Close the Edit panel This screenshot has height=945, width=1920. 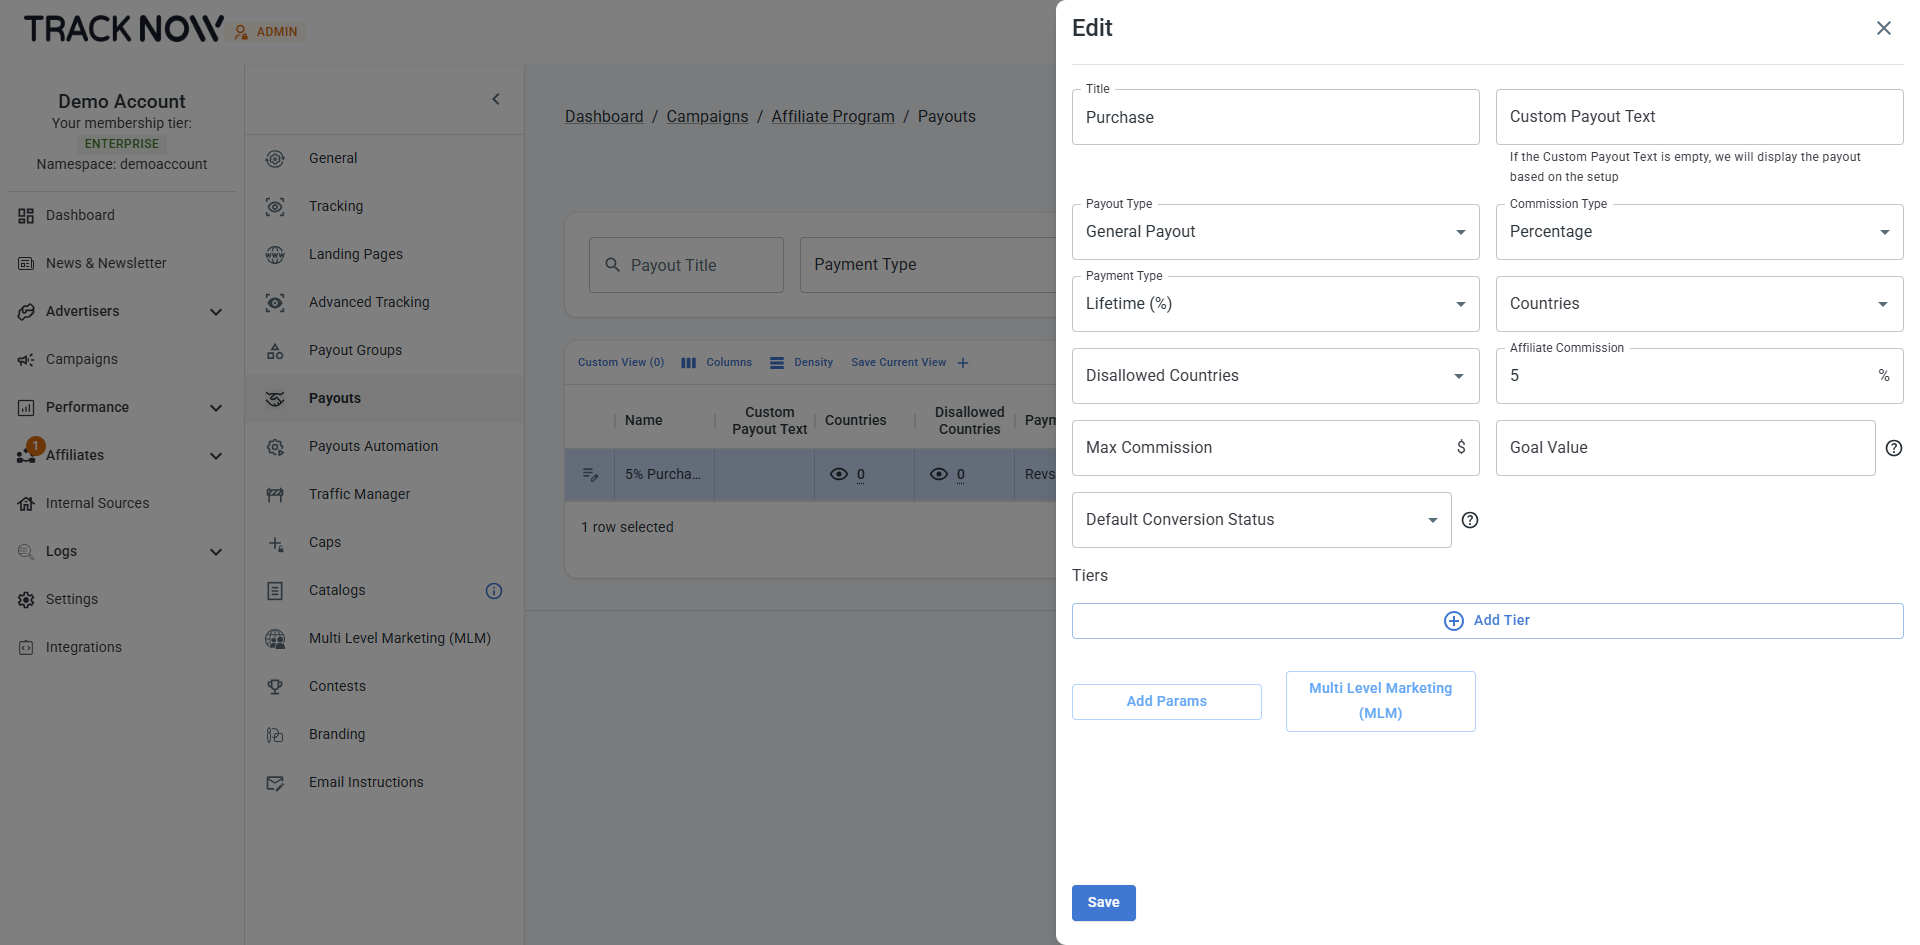coord(1883,28)
